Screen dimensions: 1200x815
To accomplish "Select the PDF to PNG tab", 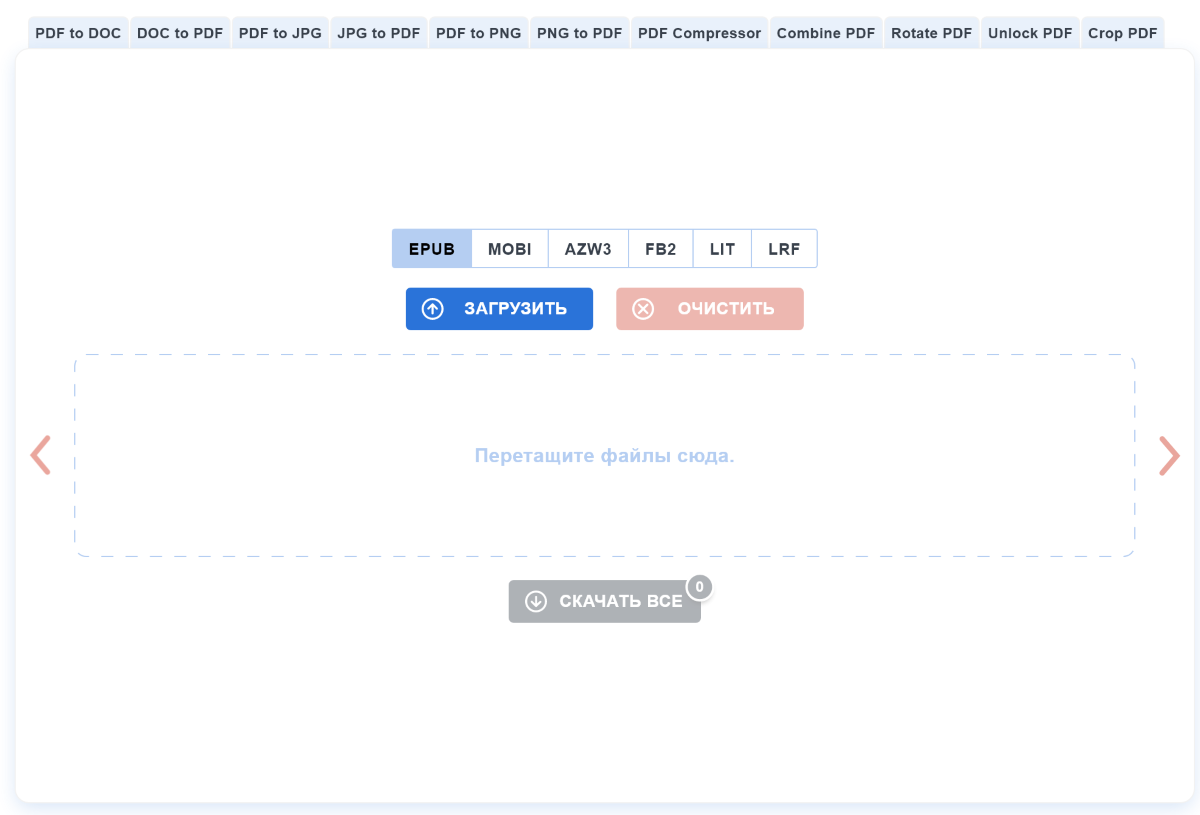I will click(479, 33).
